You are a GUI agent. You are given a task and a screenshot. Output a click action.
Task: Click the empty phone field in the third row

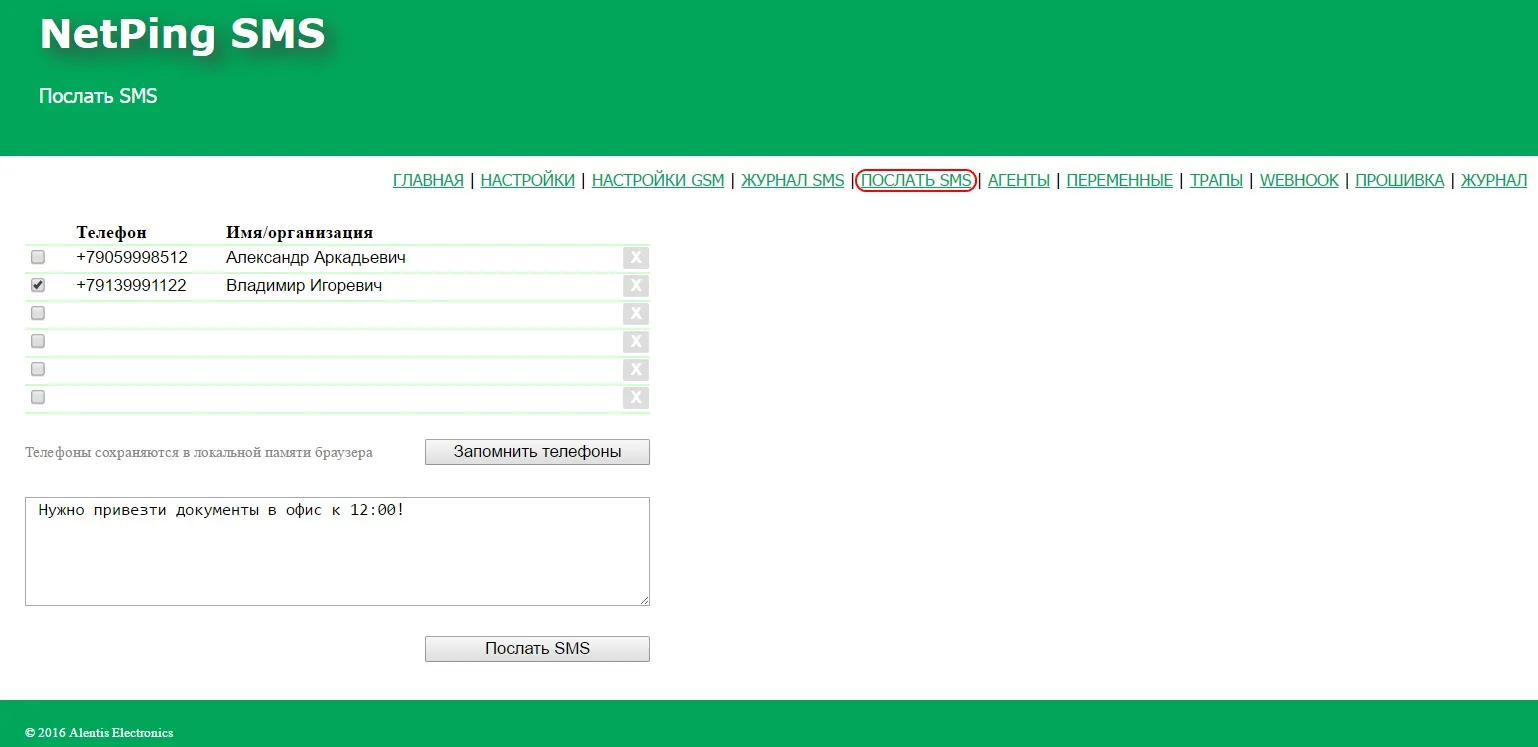click(148, 314)
